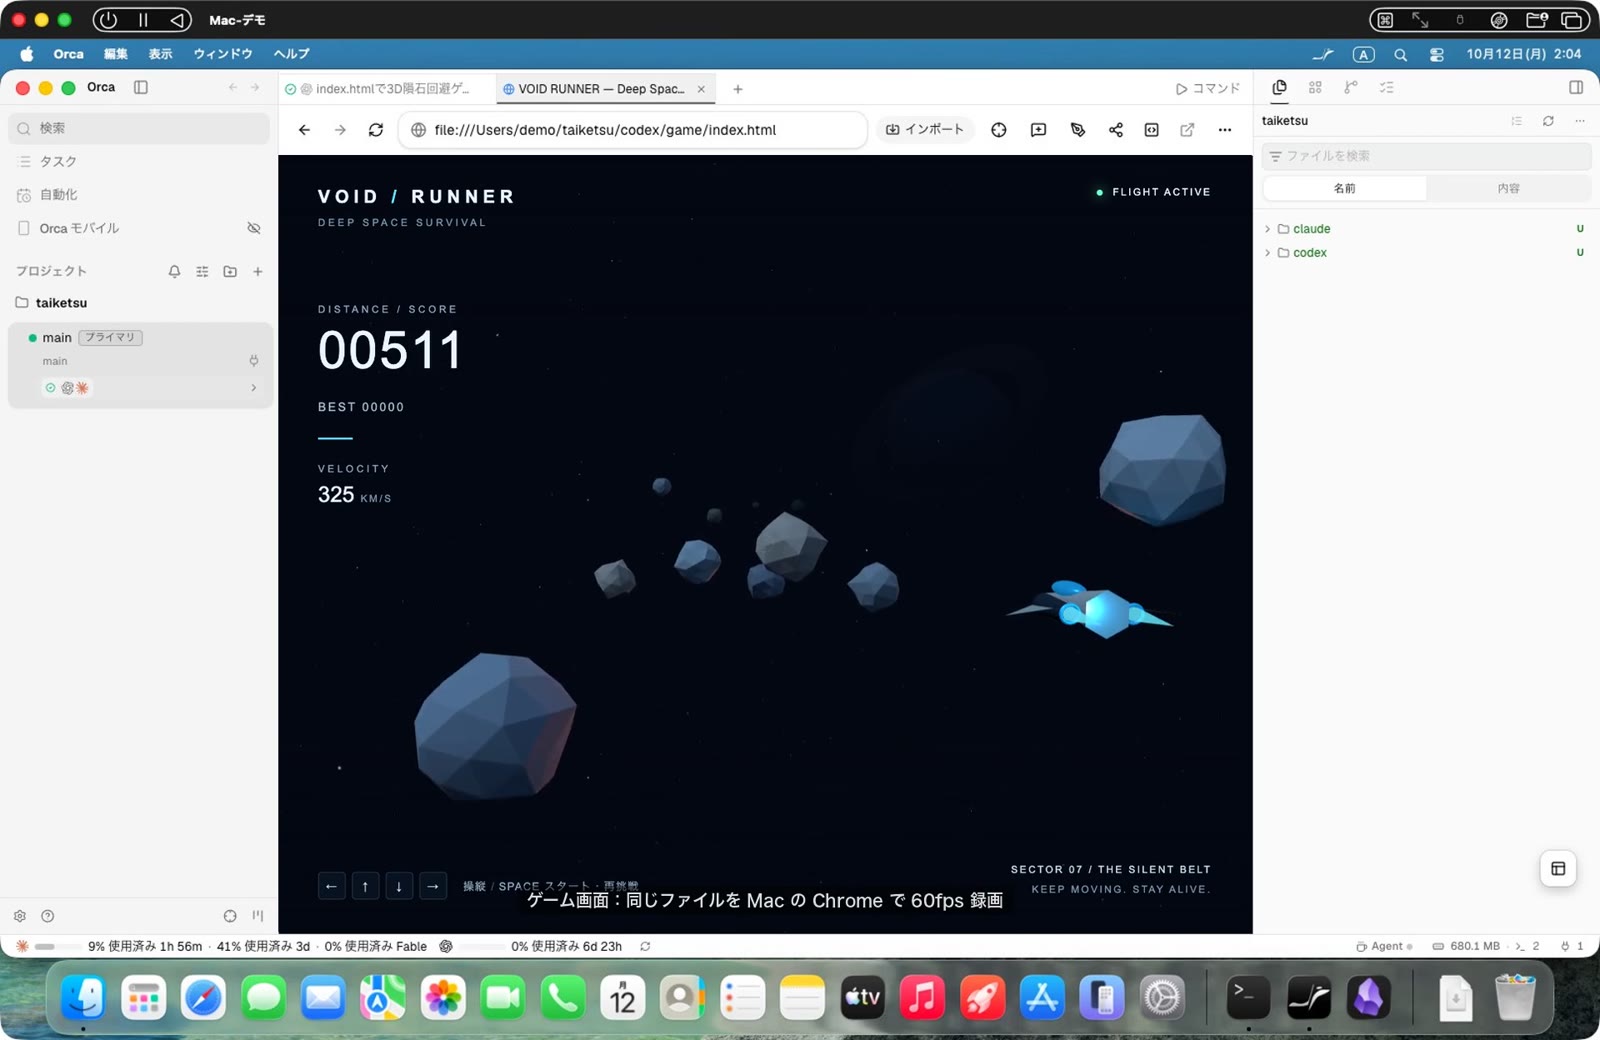Open the code view icon in toolbar
Screen dimensions: 1600x1040
coord(1152,130)
